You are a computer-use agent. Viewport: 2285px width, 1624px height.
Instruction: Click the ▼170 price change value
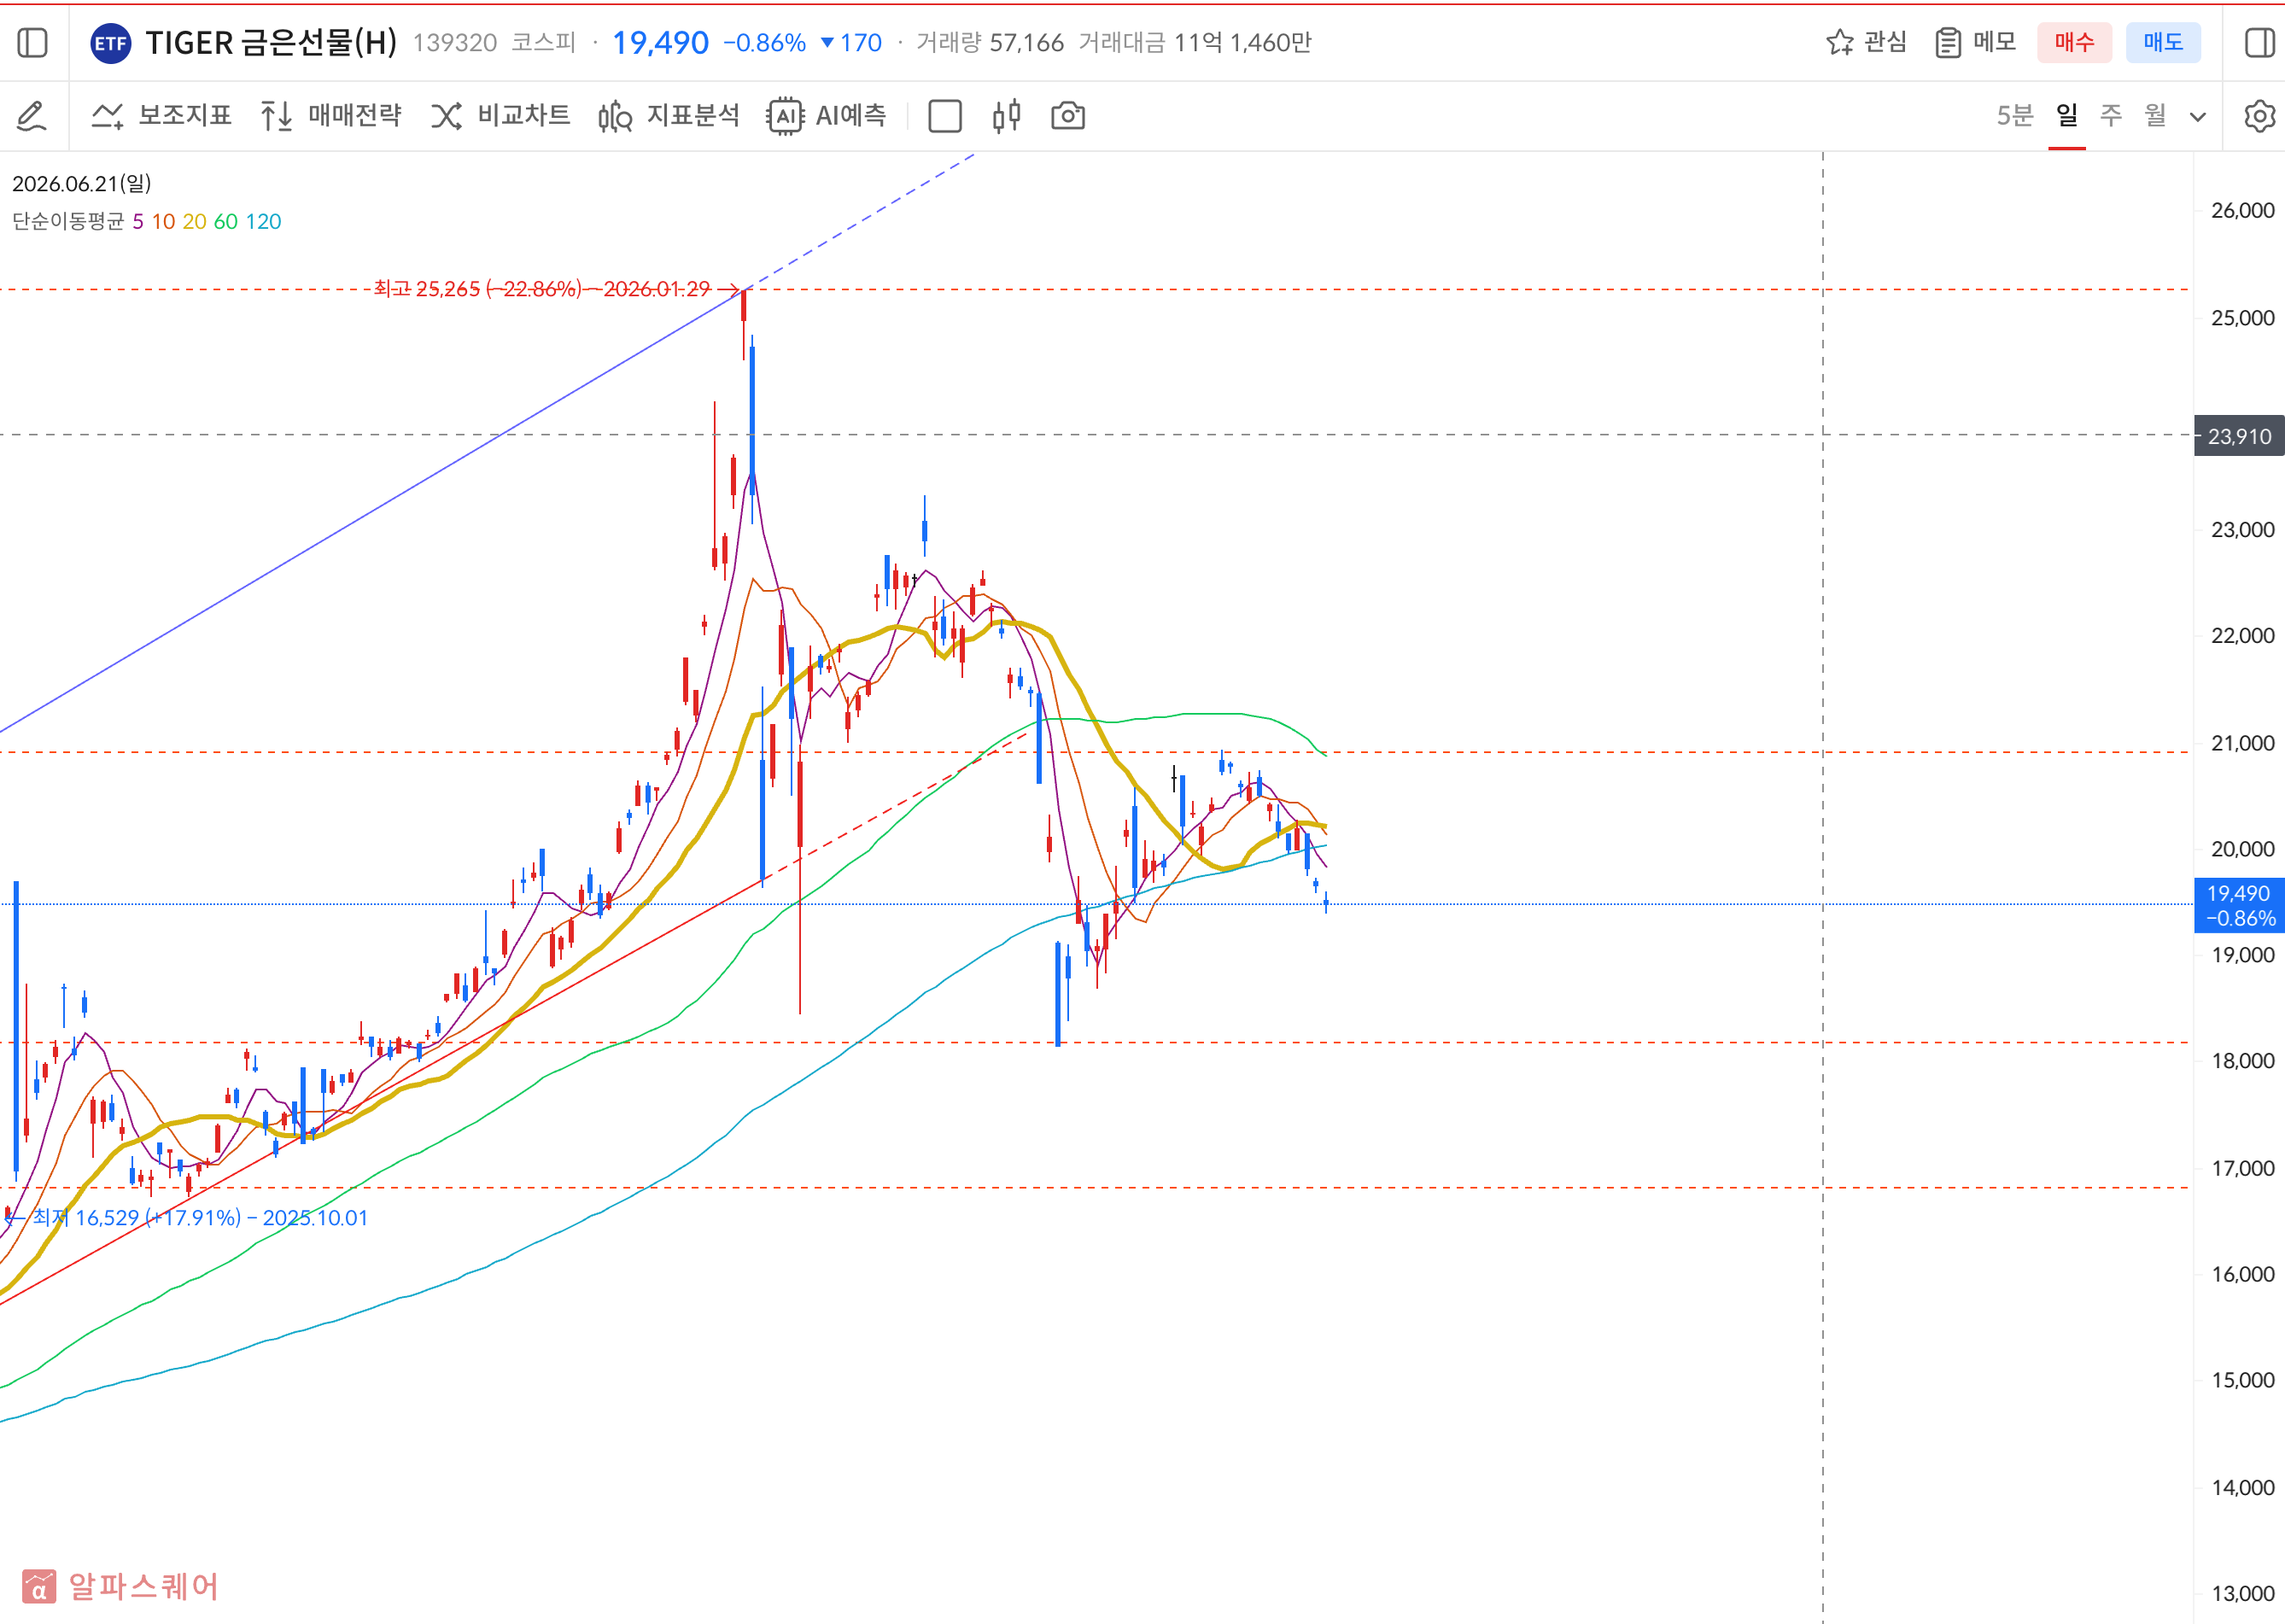click(851, 43)
